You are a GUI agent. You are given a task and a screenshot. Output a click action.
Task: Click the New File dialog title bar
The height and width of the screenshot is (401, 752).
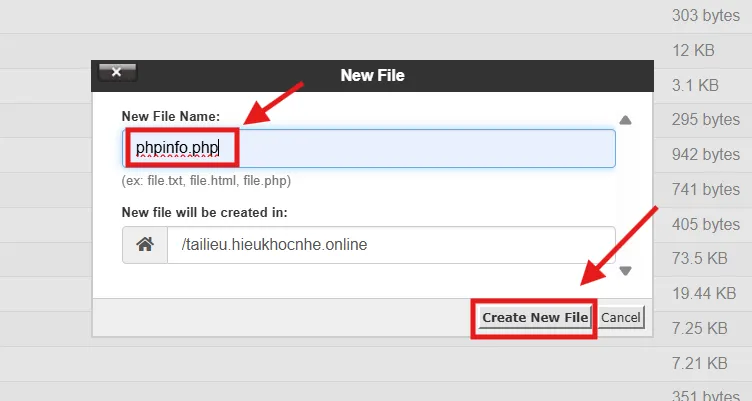pos(372,74)
